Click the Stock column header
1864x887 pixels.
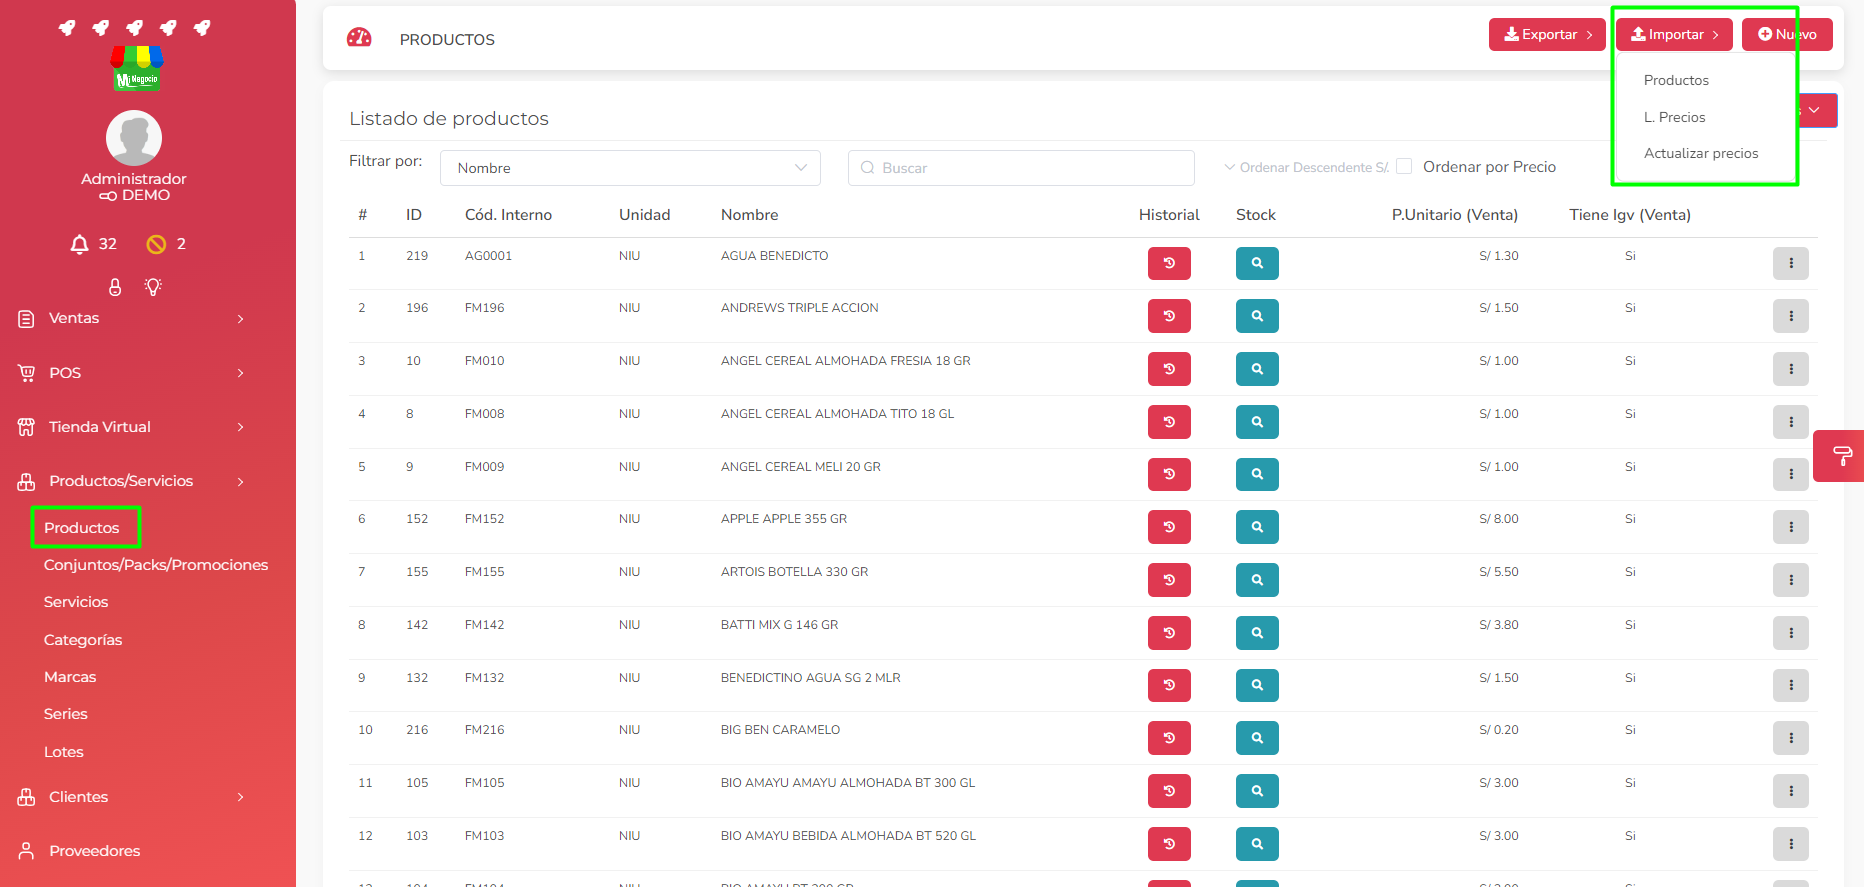click(x=1256, y=215)
